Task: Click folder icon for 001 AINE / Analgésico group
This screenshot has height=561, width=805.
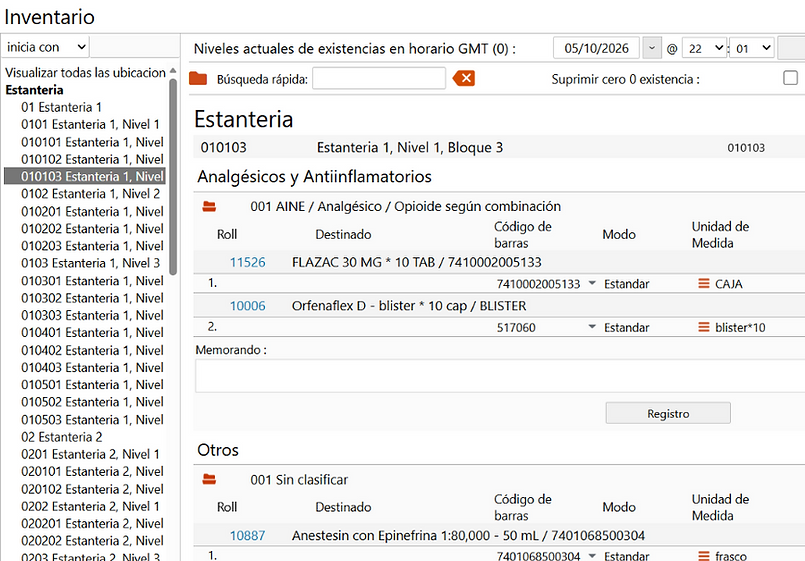Action: pos(209,206)
